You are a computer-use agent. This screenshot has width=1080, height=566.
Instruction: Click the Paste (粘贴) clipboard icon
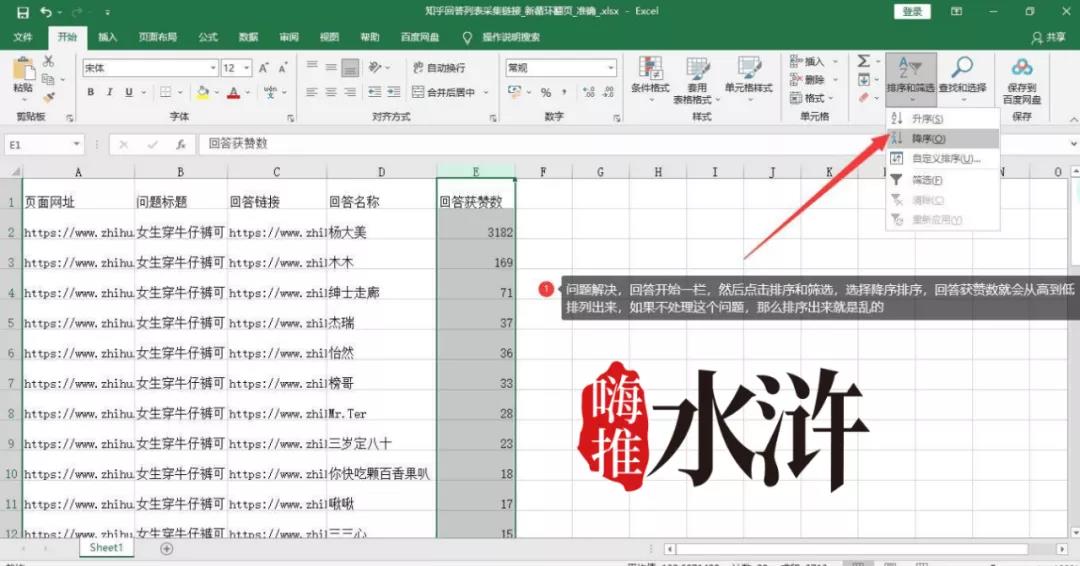coord(23,69)
